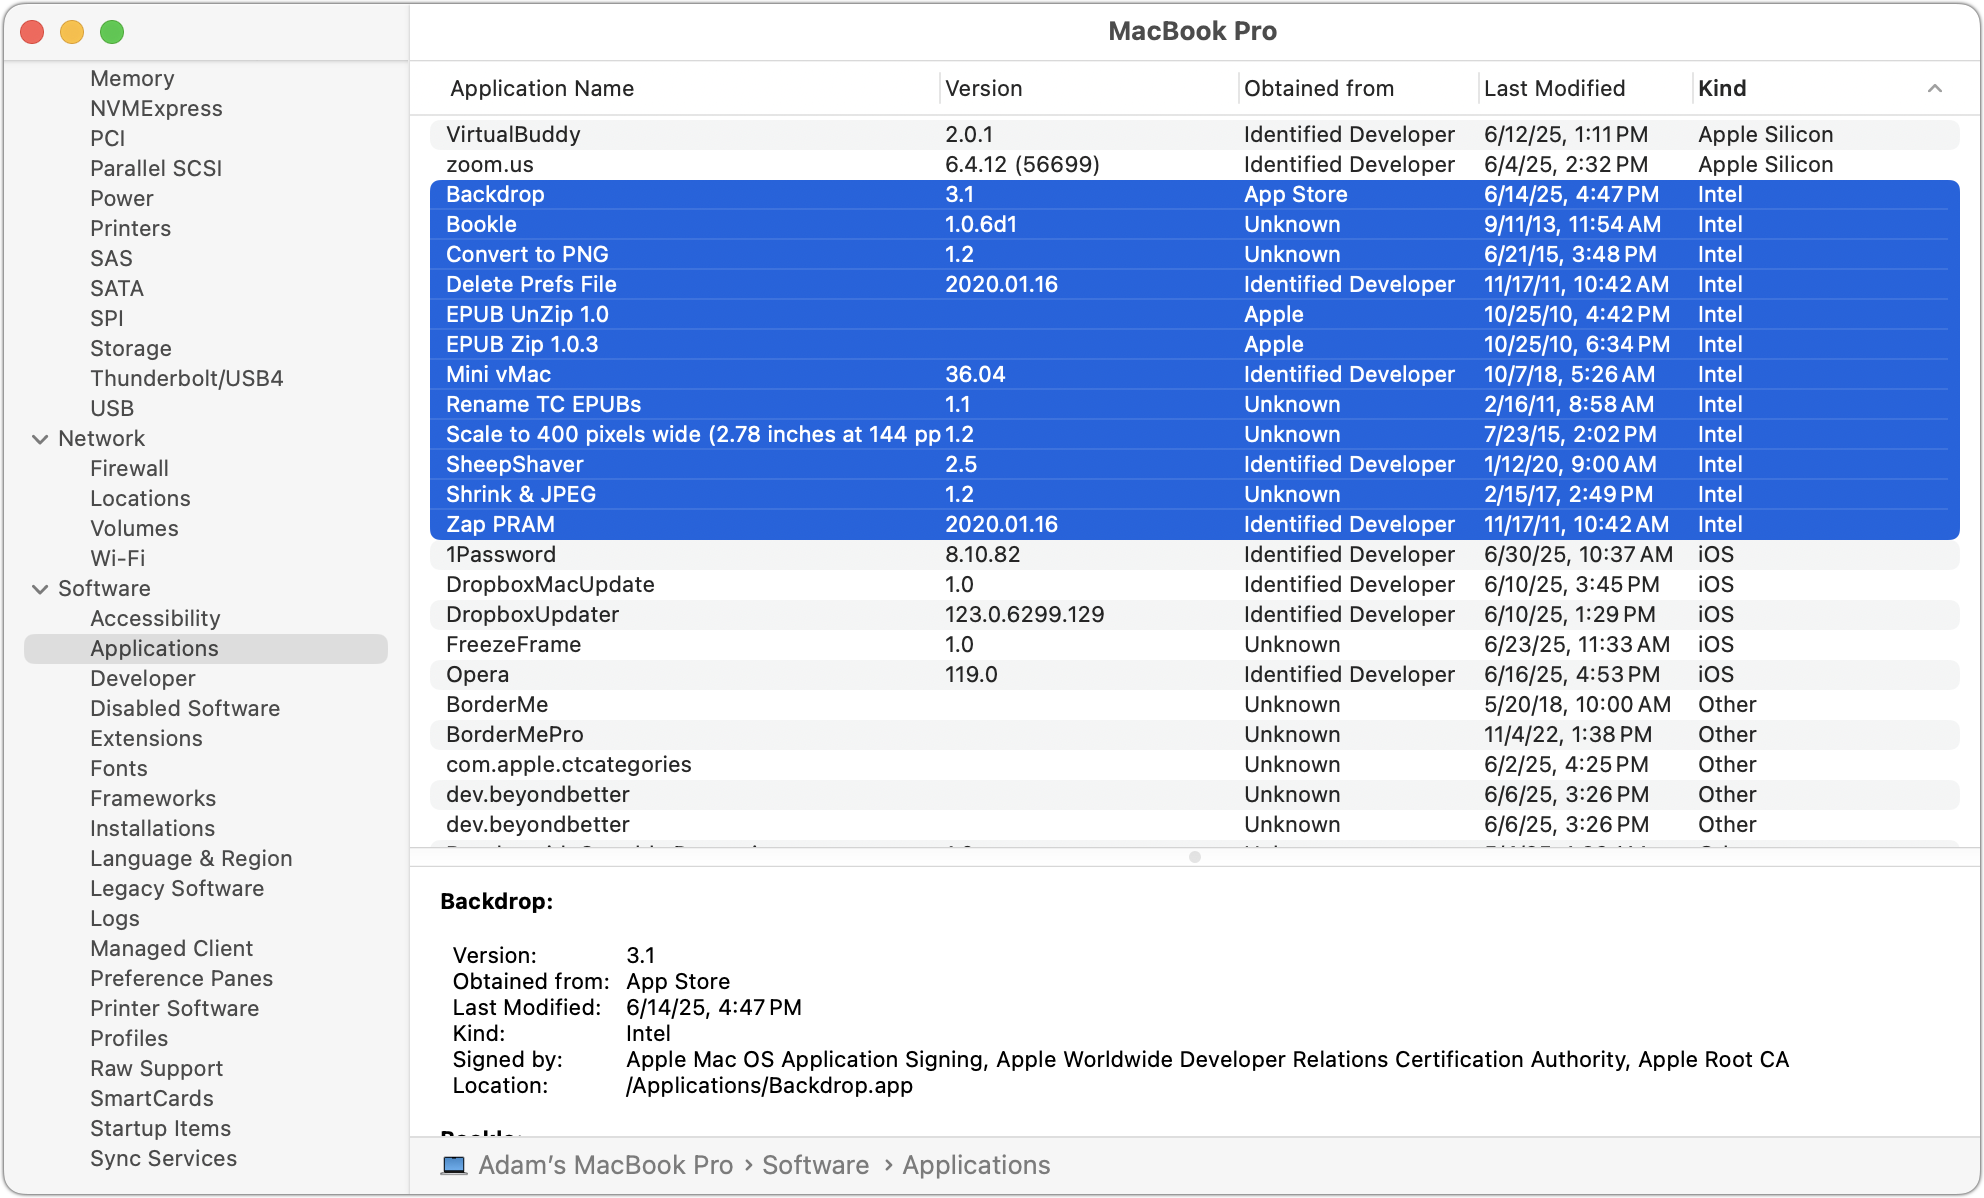Viewport: 1984px width, 1198px height.
Task: Select Thunderbolt/USB4 in the sidebar
Action: coord(186,378)
